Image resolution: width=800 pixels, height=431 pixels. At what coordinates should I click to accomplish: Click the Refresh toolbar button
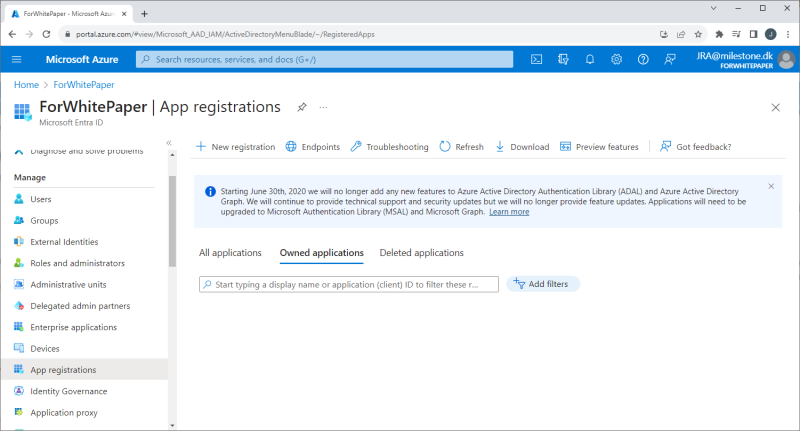(461, 147)
